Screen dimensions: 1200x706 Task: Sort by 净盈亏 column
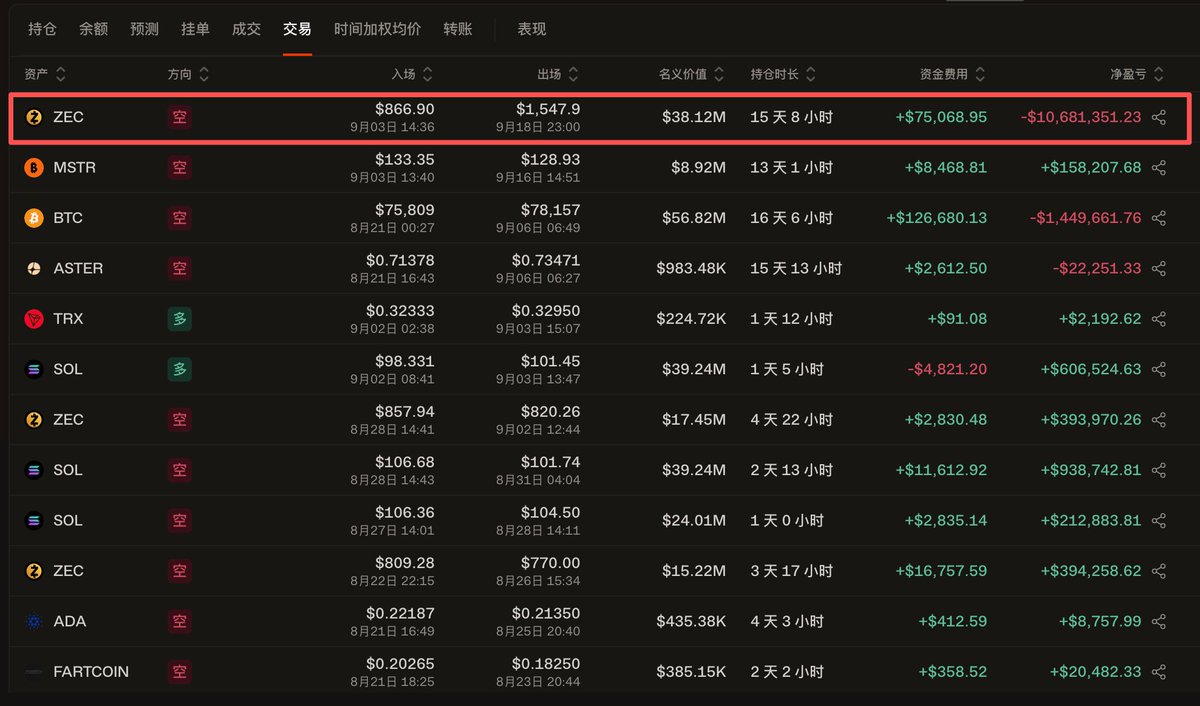(x=1137, y=74)
